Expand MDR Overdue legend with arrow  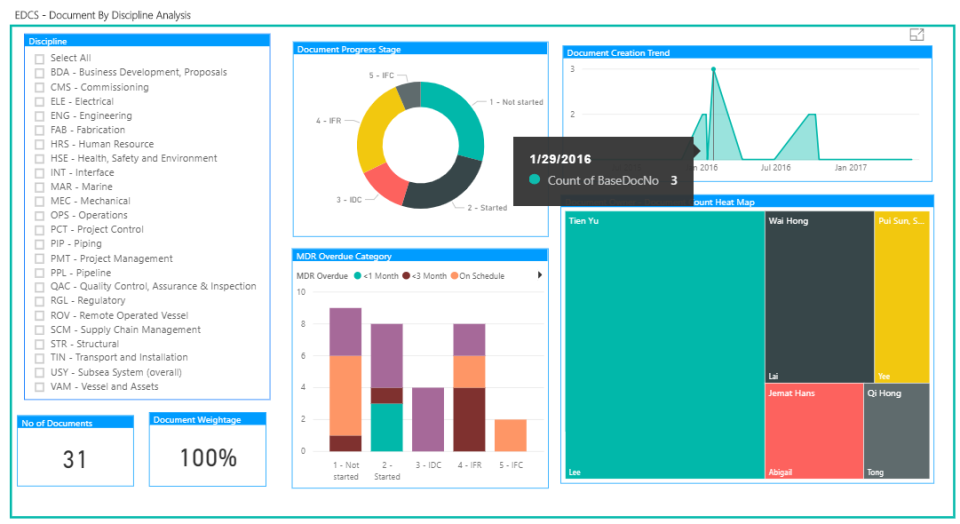tap(539, 275)
